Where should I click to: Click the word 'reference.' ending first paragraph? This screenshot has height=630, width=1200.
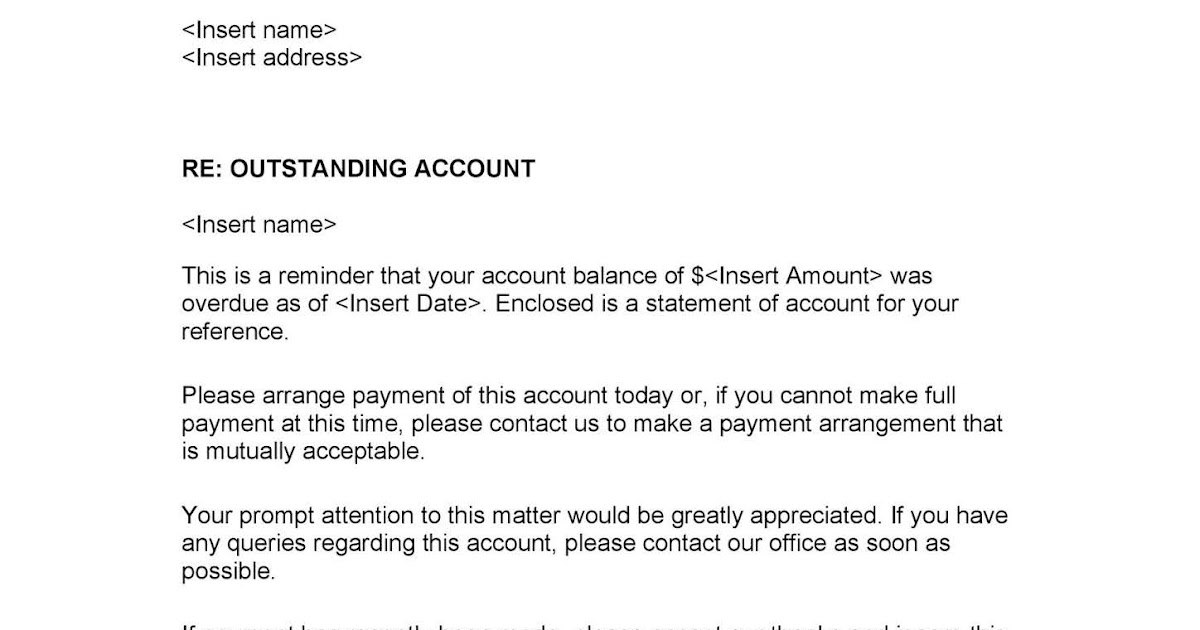pyautogui.click(x=235, y=332)
